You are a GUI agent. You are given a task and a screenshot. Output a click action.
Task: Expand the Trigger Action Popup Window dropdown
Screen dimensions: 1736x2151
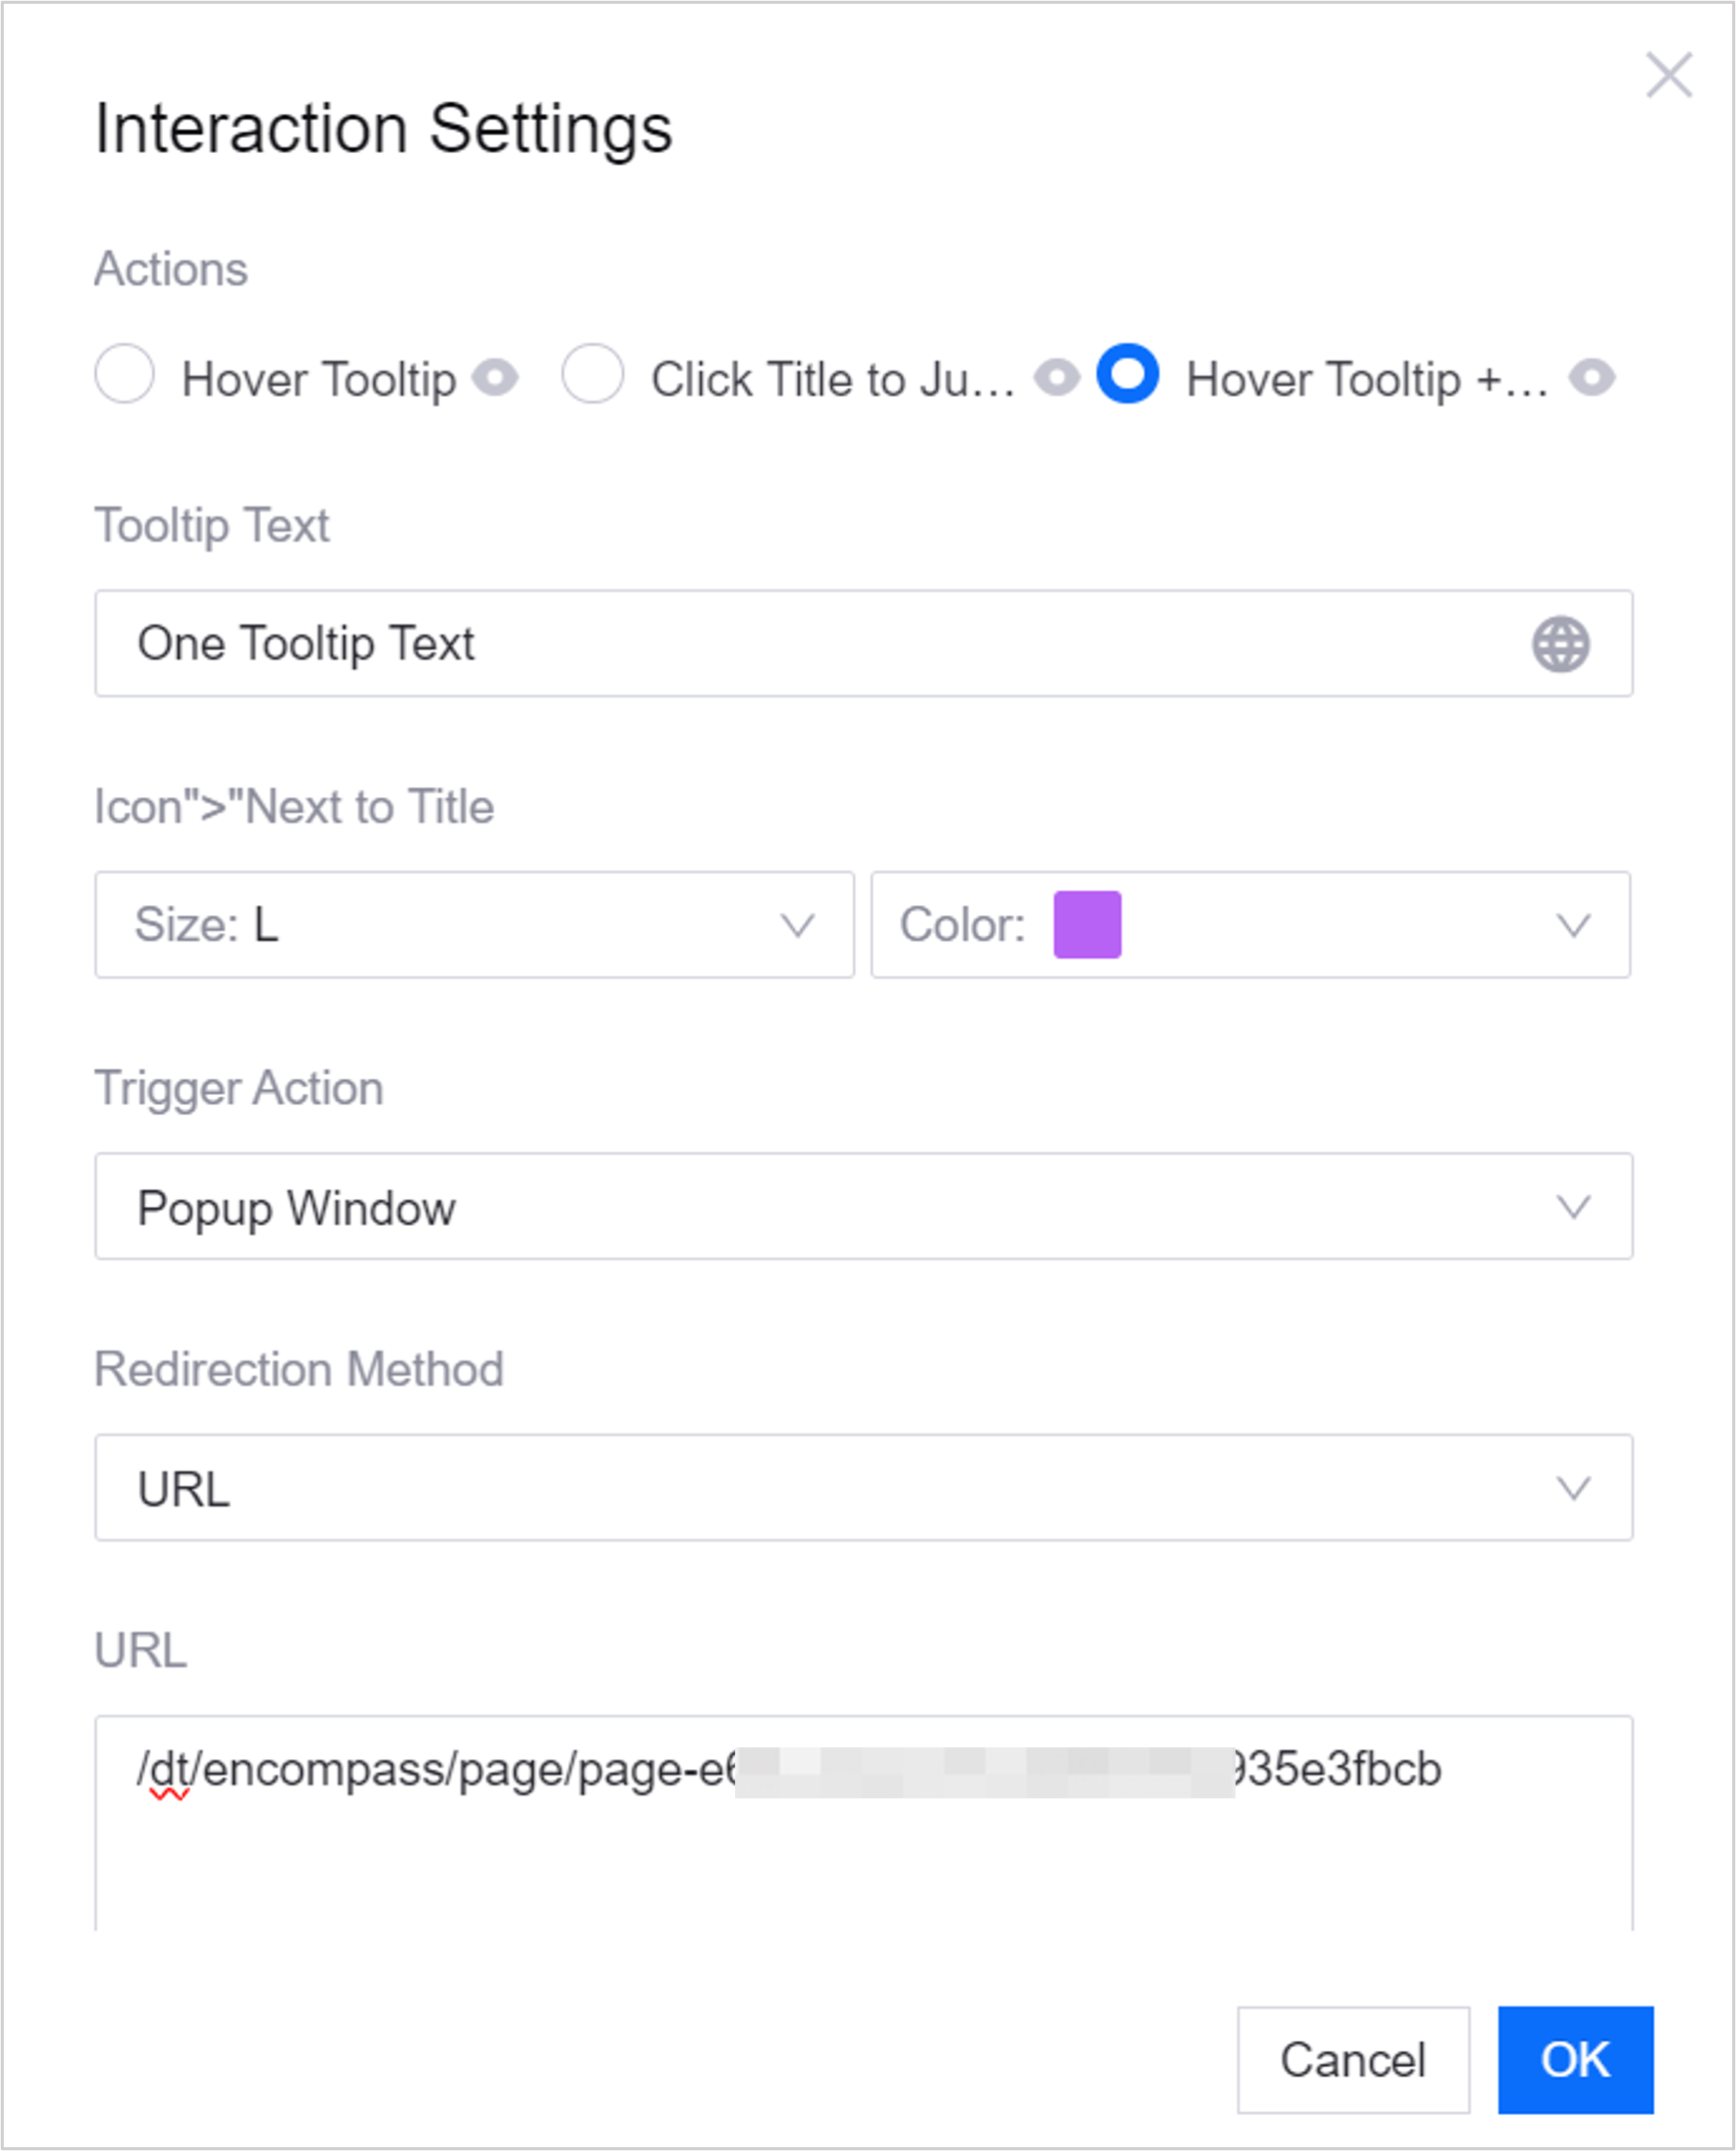coord(863,1207)
